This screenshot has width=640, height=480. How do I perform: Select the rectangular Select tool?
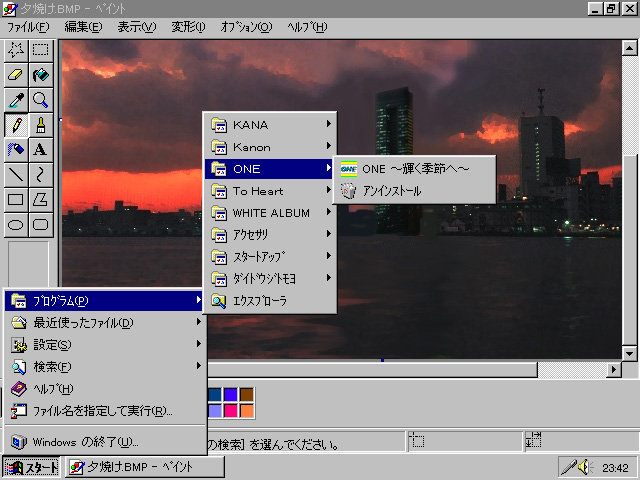coord(40,50)
